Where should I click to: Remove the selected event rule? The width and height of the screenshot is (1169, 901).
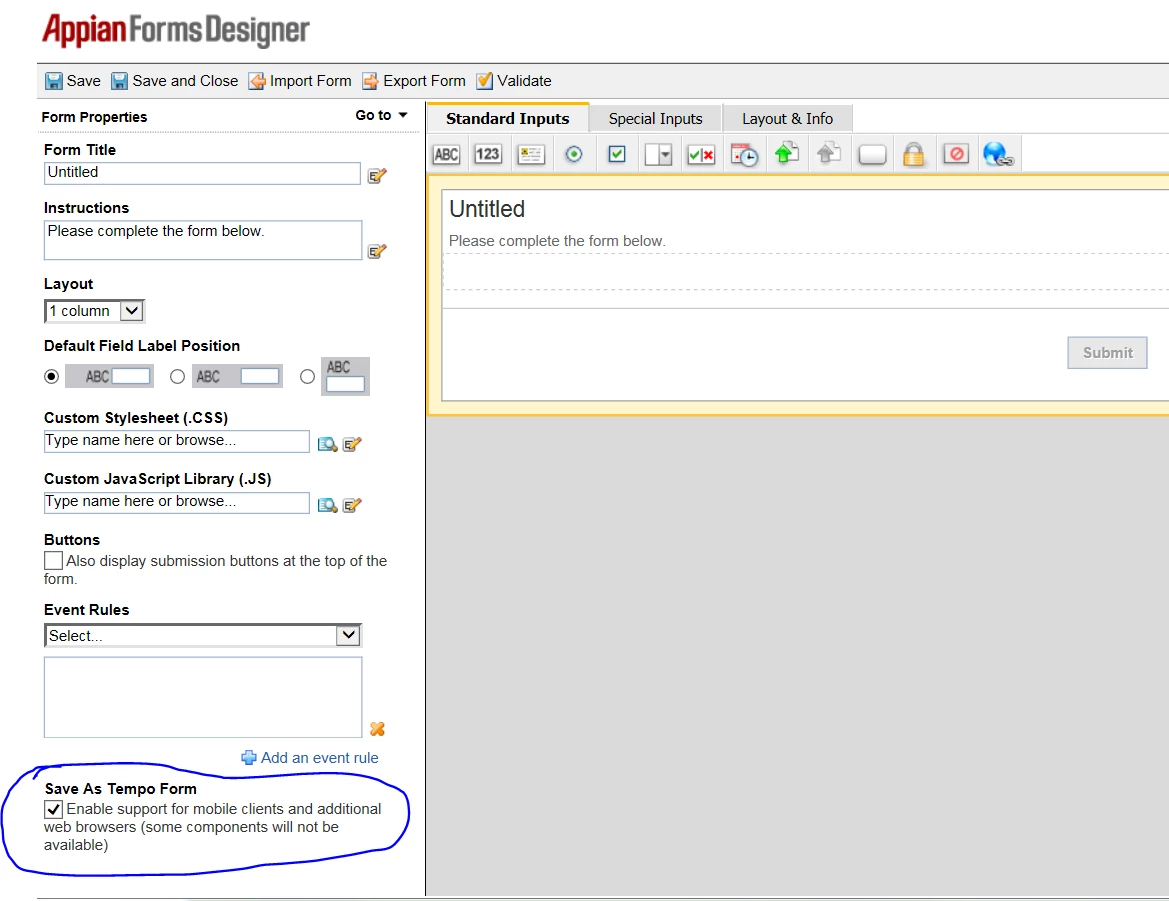tap(377, 729)
